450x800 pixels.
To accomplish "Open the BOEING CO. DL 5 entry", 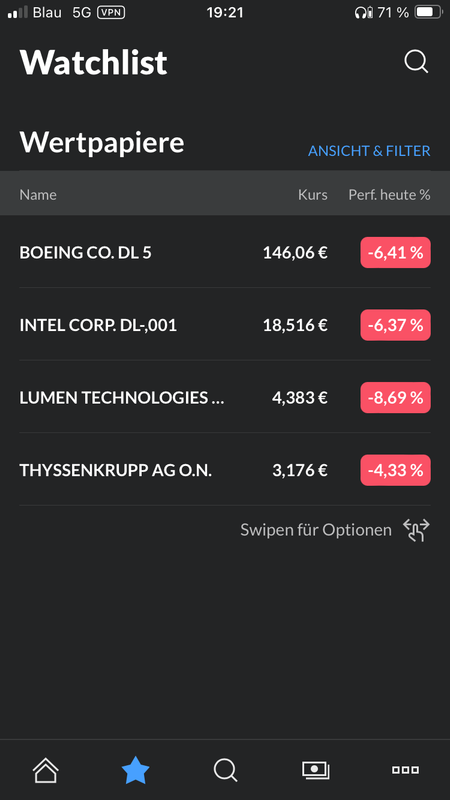I will click(225, 252).
